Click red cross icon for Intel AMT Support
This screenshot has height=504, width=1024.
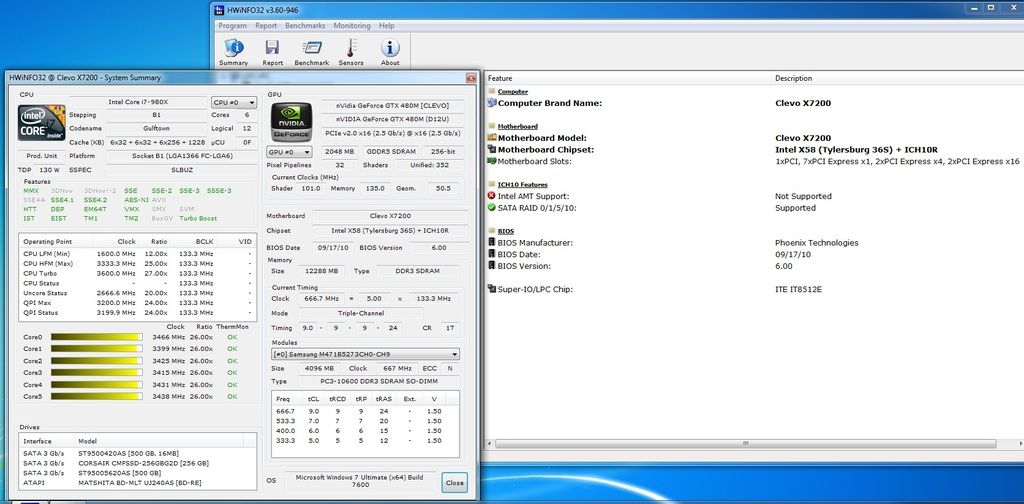(x=492, y=196)
